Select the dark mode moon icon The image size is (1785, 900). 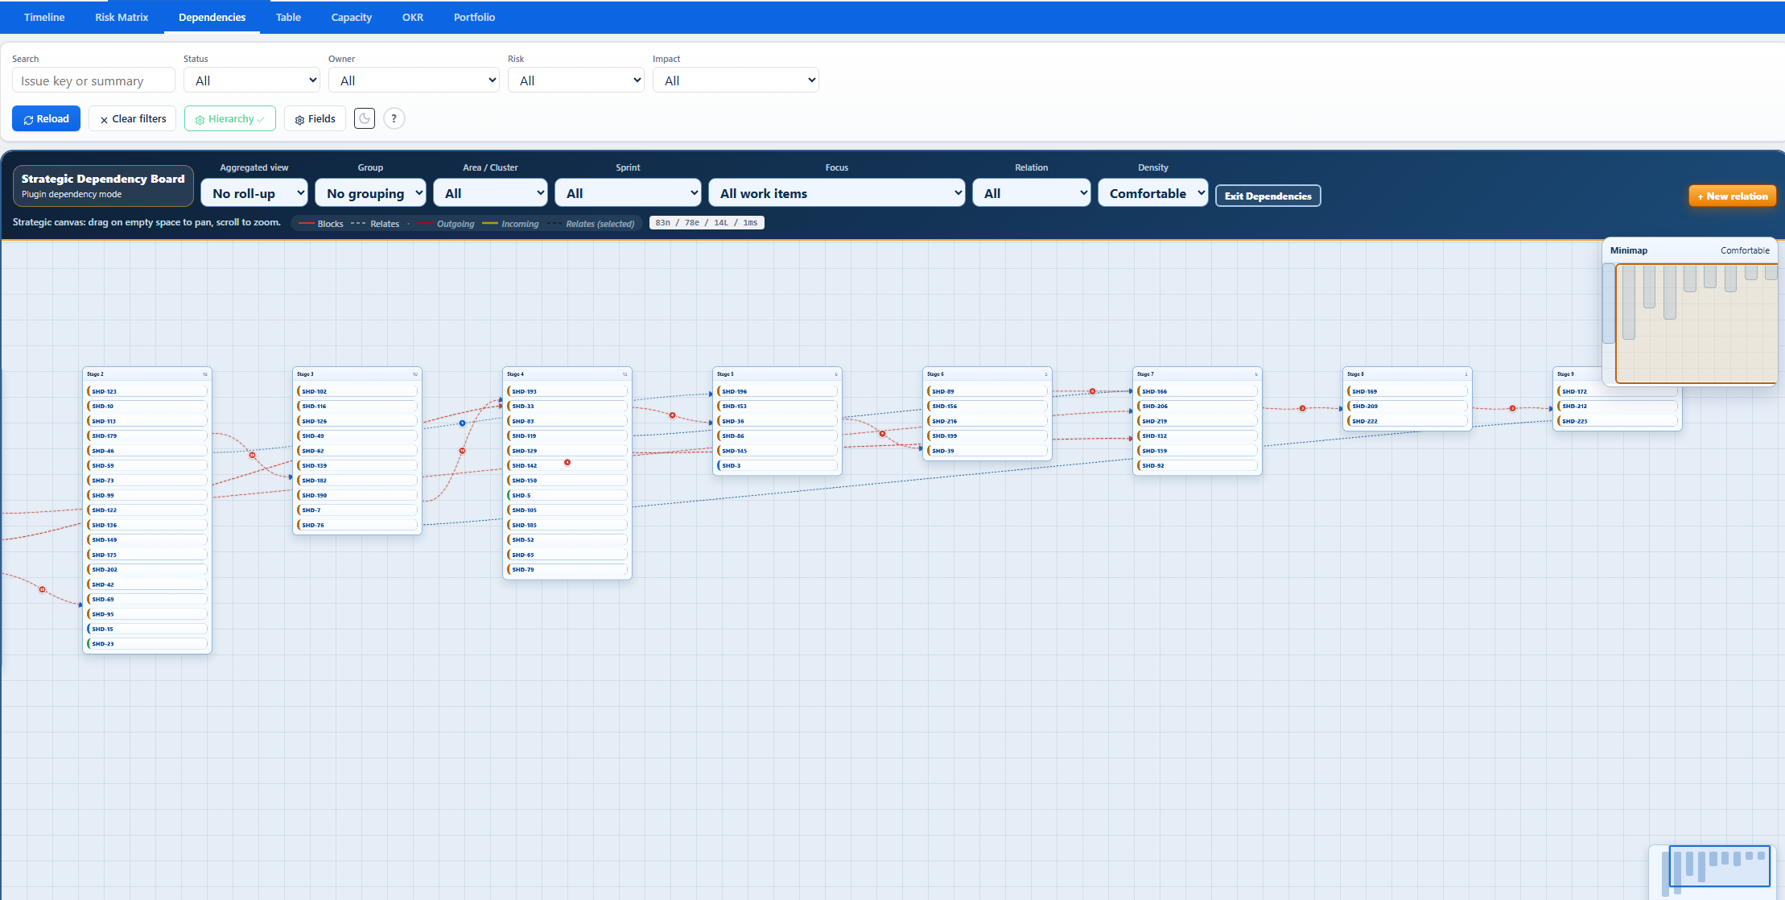point(364,118)
